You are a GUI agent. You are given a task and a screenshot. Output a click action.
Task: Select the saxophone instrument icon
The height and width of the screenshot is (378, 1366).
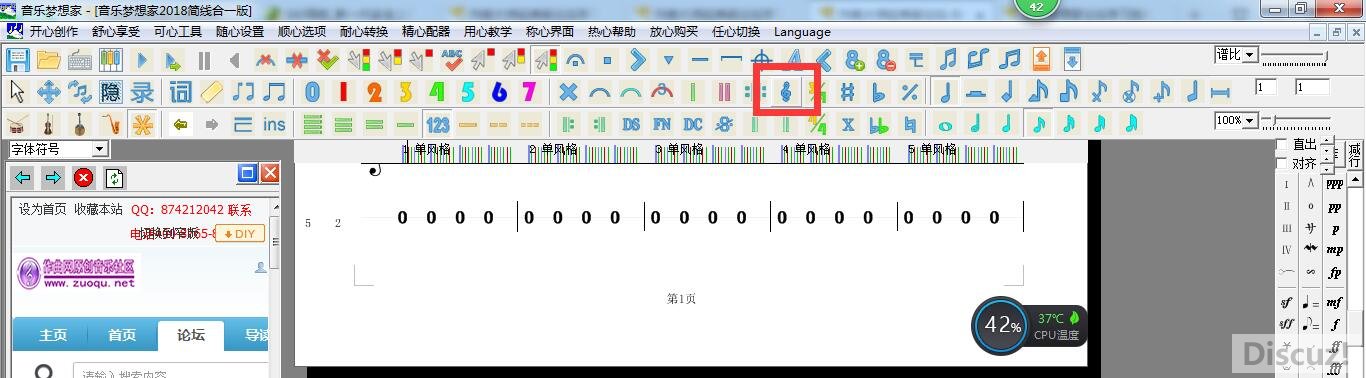[110, 125]
